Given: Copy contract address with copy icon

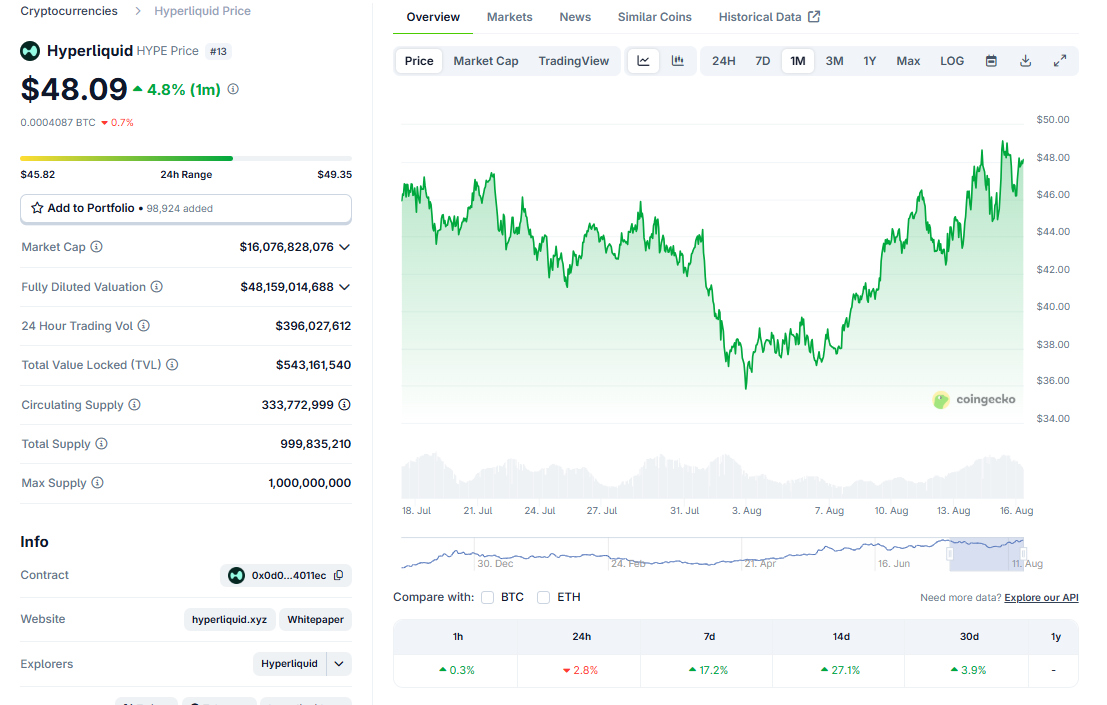Looking at the screenshot, I should (339, 575).
